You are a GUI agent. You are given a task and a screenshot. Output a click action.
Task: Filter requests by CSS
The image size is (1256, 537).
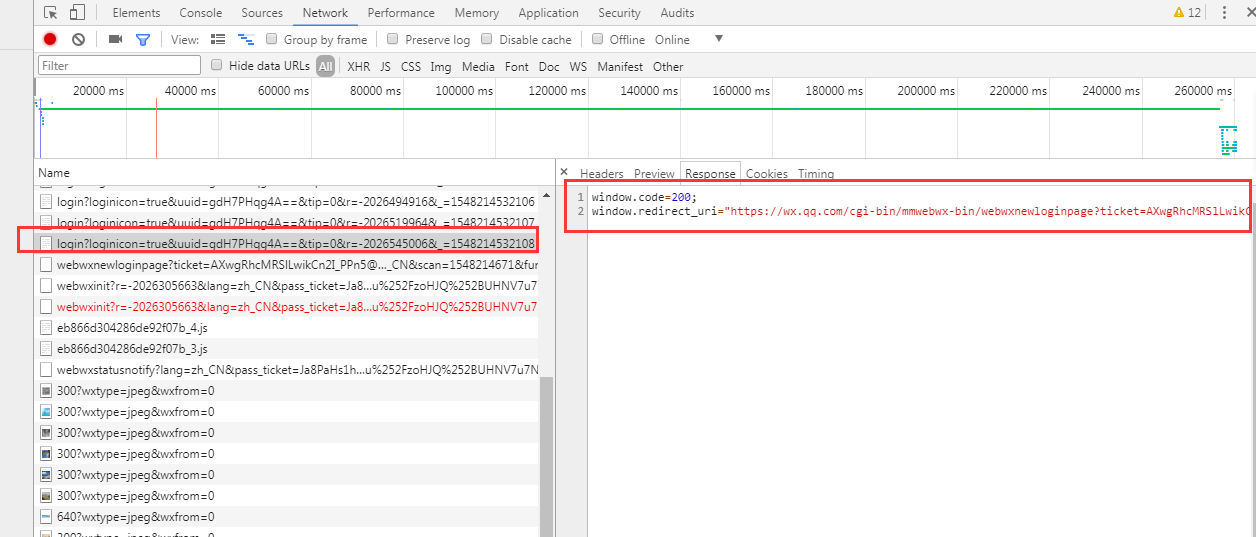click(x=411, y=66)
